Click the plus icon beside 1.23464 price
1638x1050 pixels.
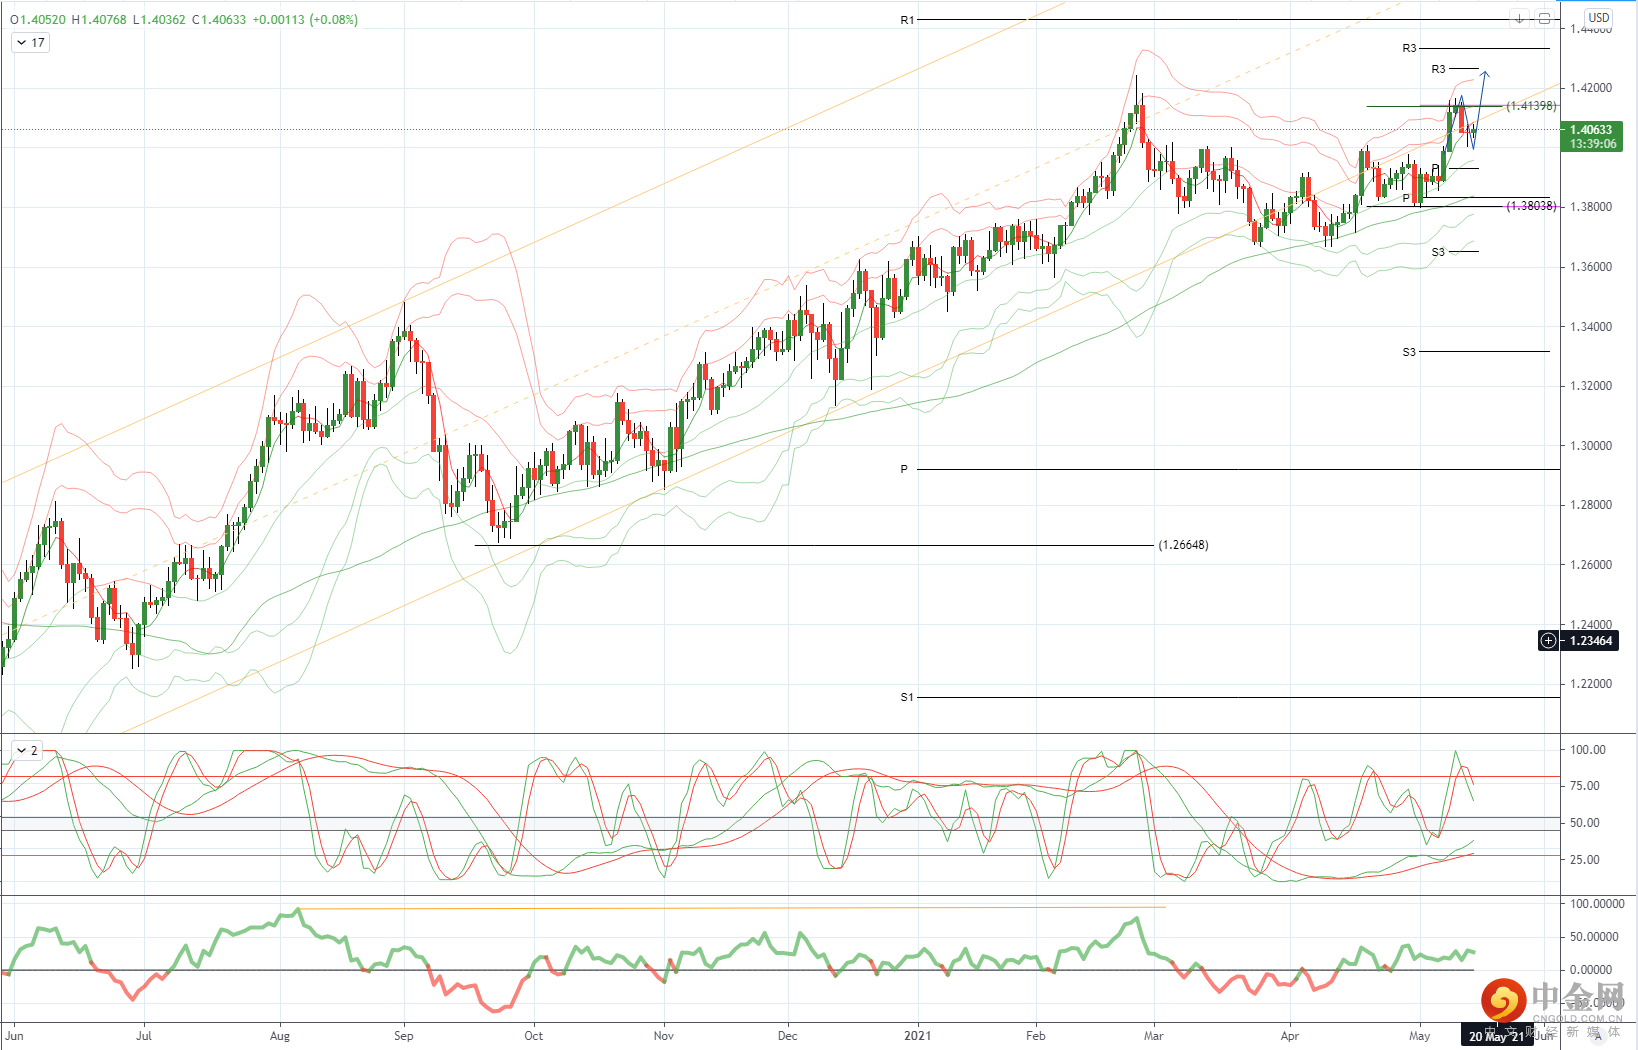[1548, 641]
